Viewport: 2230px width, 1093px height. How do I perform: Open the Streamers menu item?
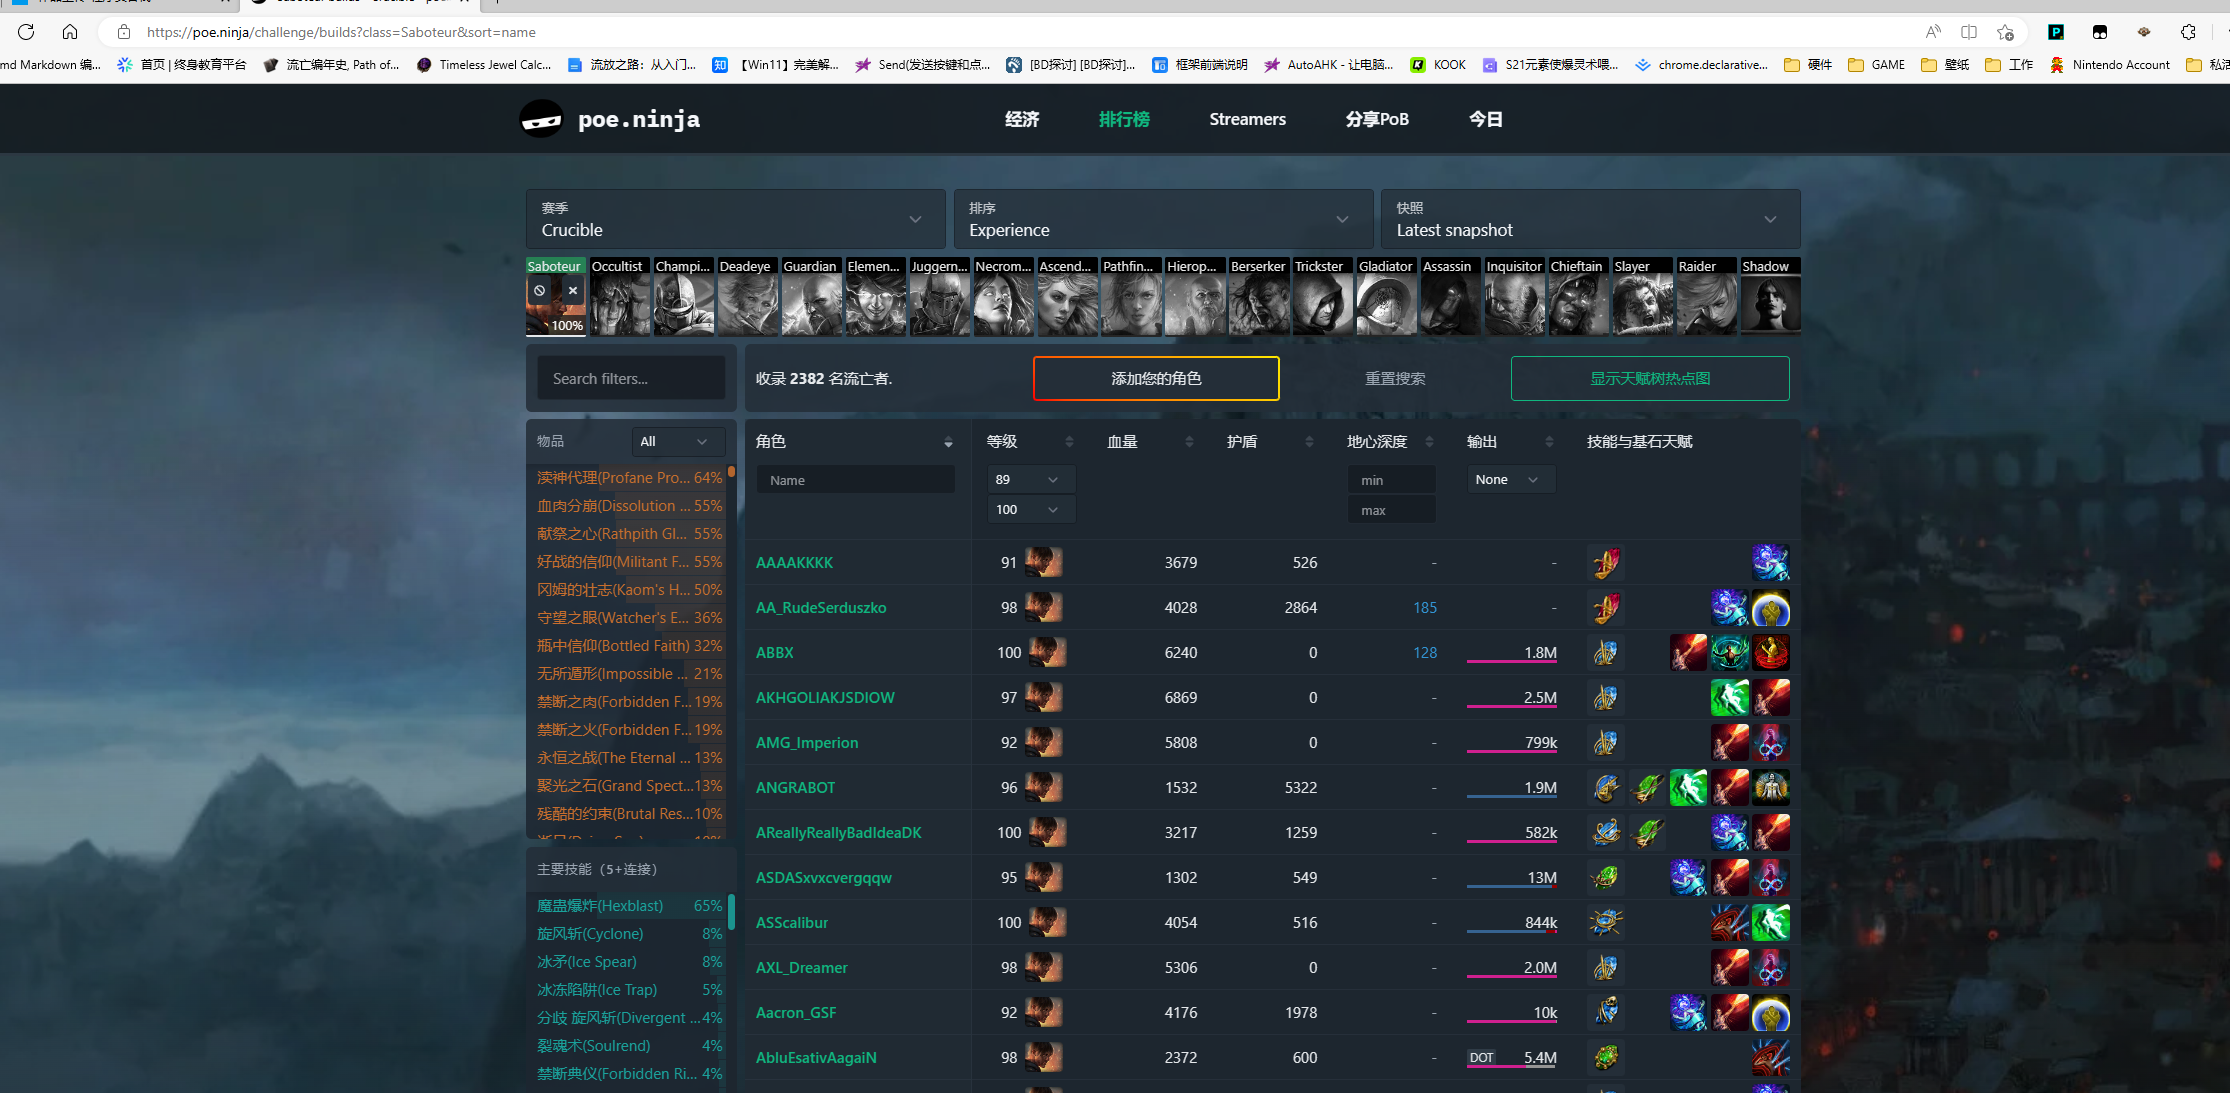(x=1247, y=119)
